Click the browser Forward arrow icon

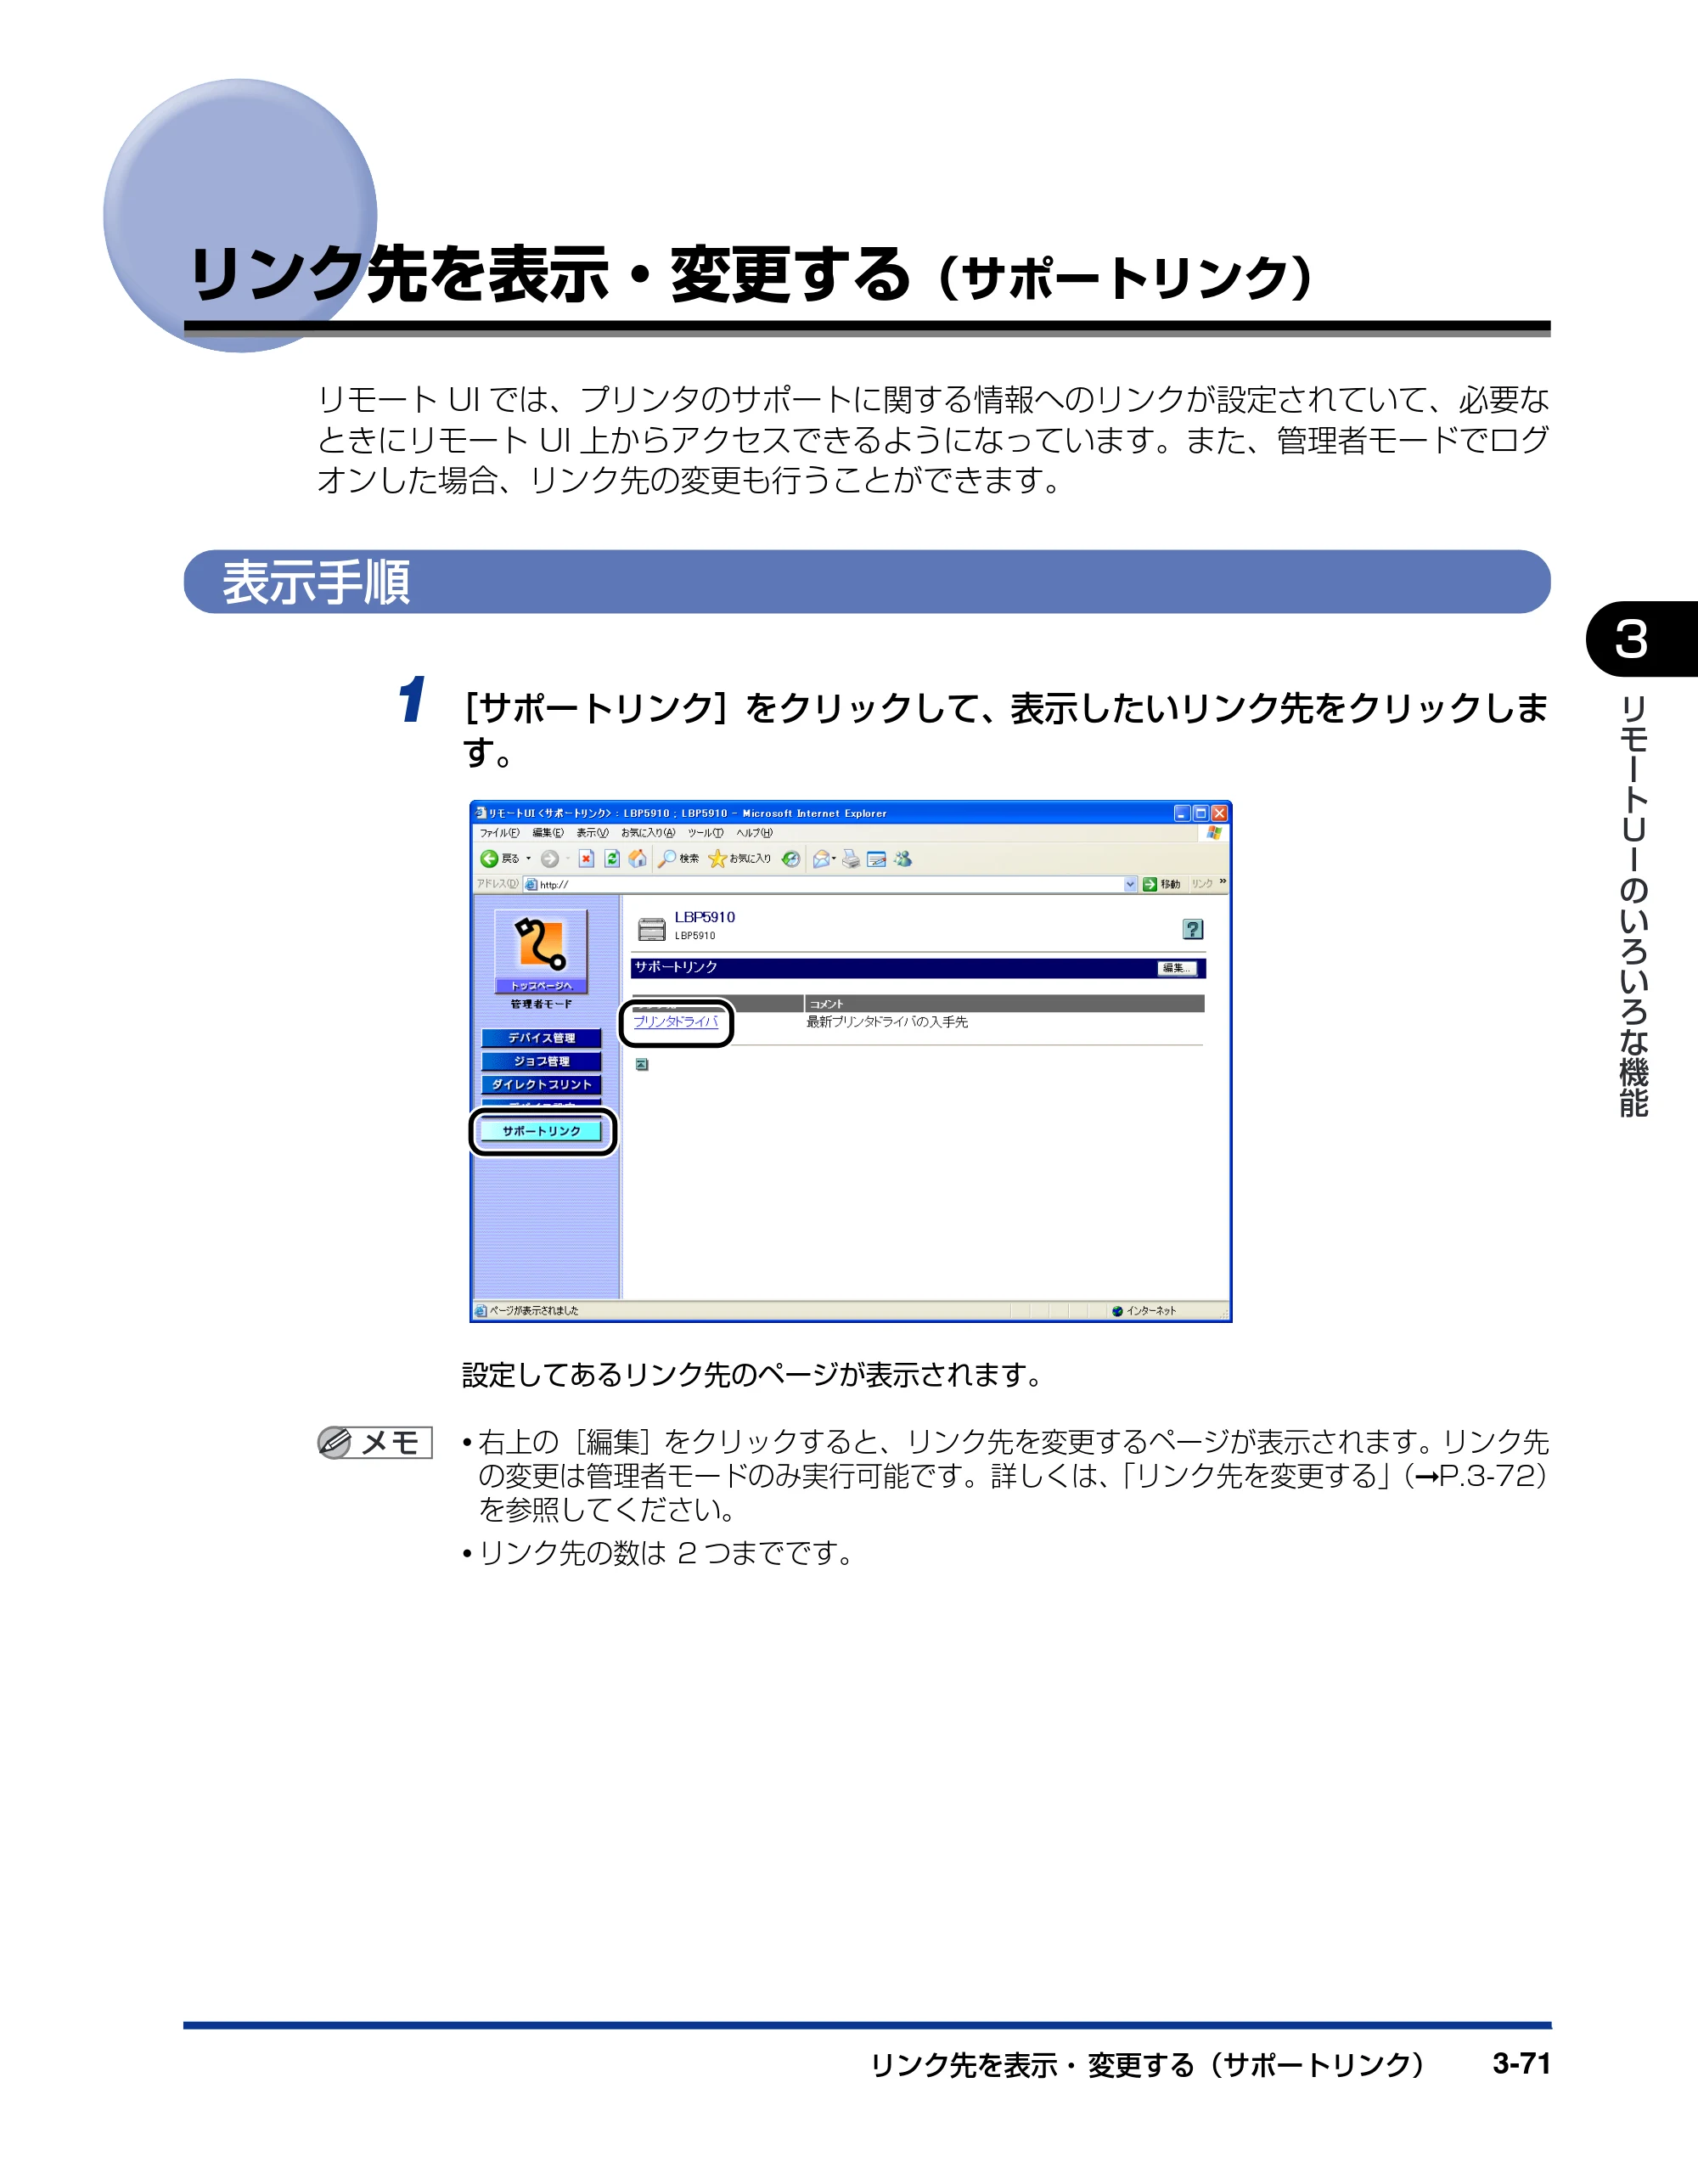pyautogui.click(x=550, y=859)
